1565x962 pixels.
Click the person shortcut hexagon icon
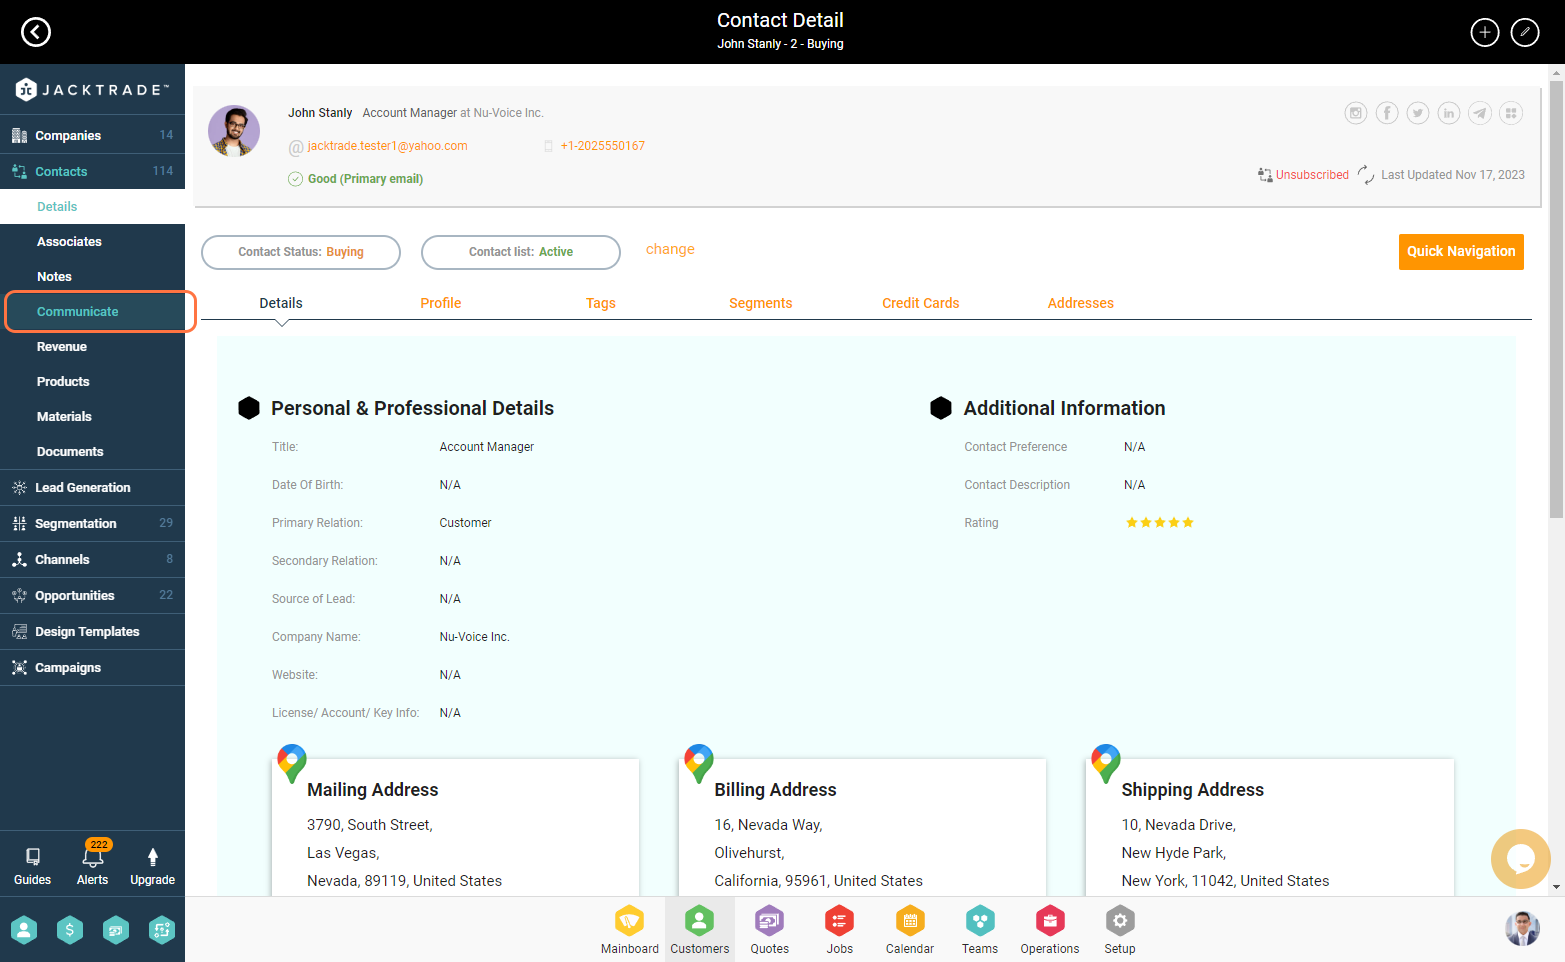coord(24,931)
